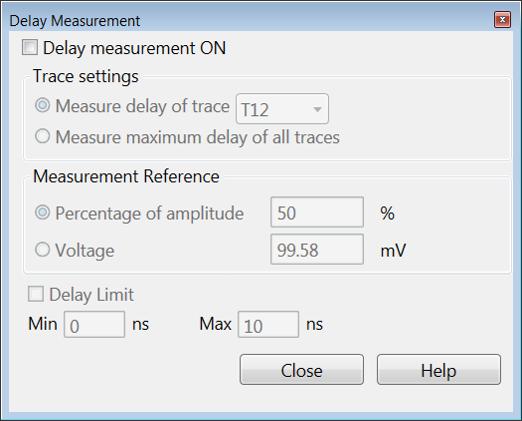This screenshot has width=522, height=421.
Task: Click the Voltage label text
Action: (x=85, y=251)
